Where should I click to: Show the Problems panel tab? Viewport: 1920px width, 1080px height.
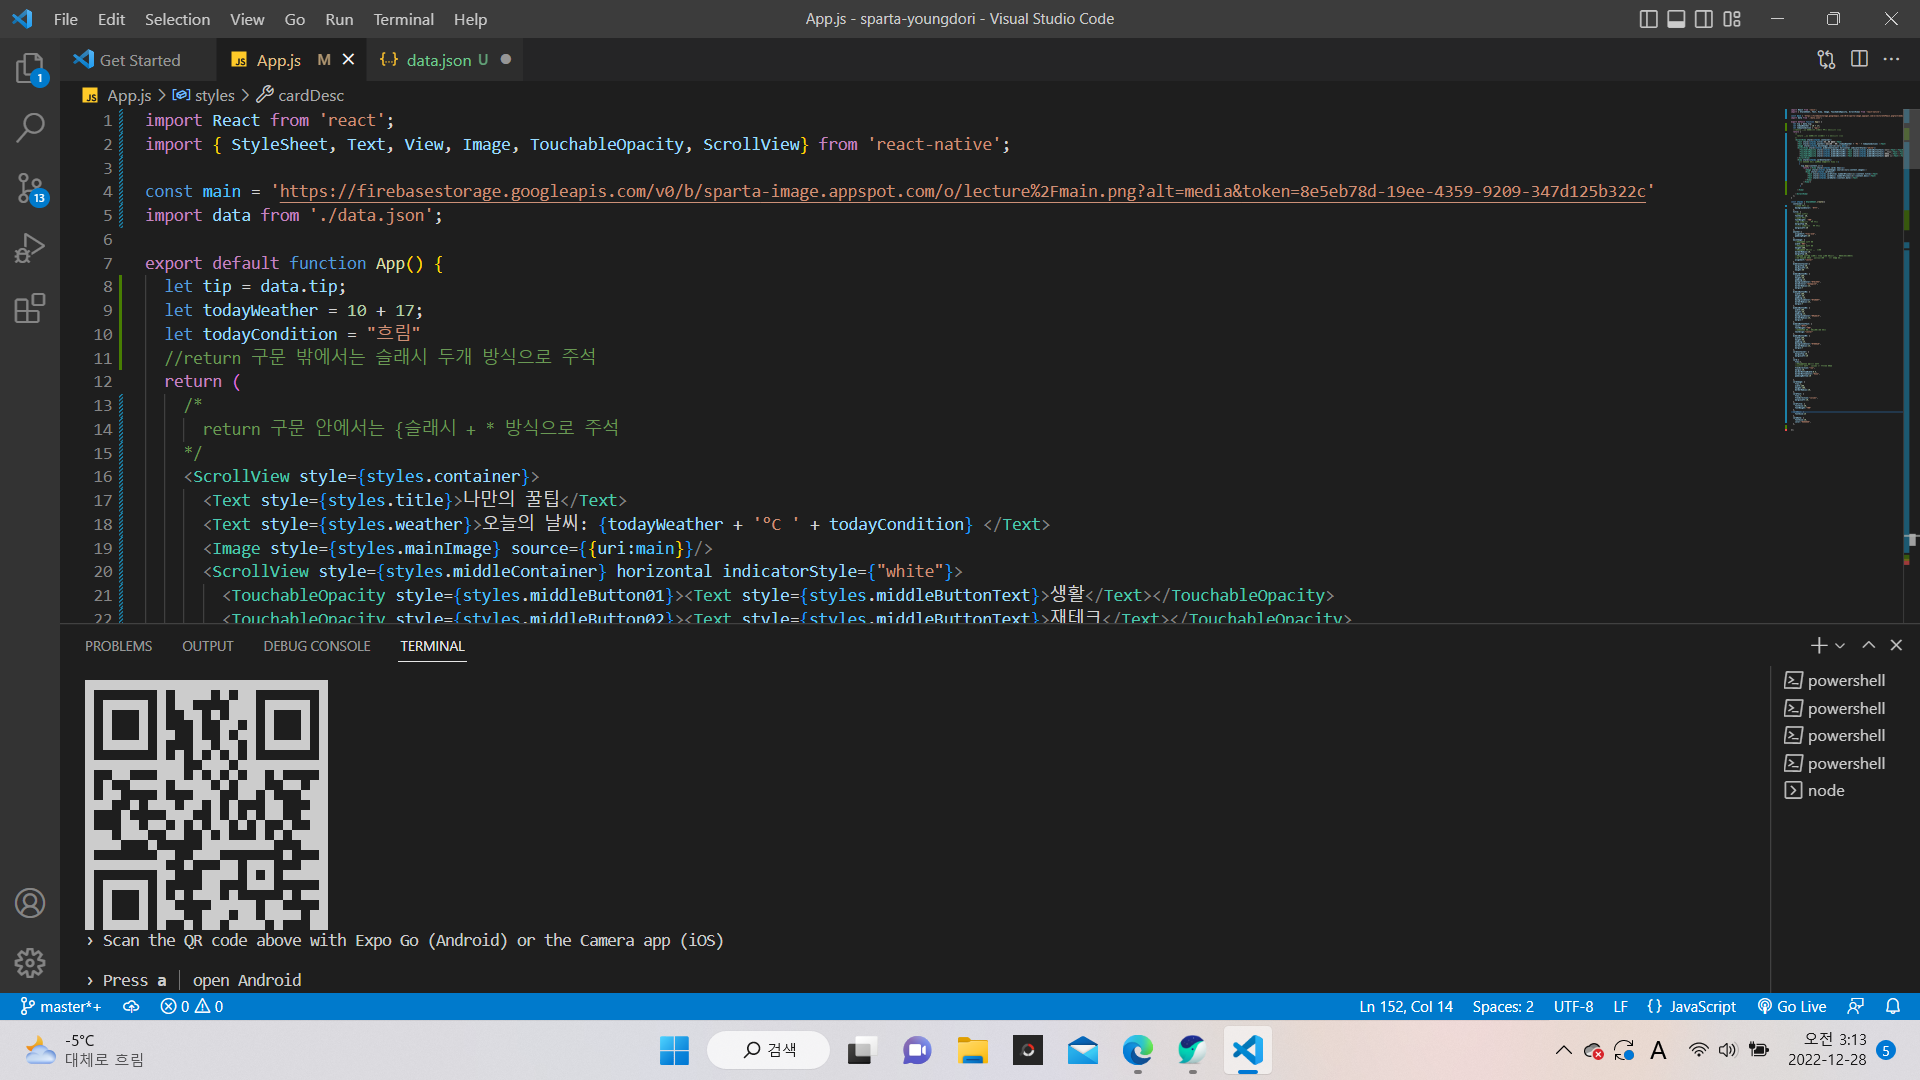119,646
